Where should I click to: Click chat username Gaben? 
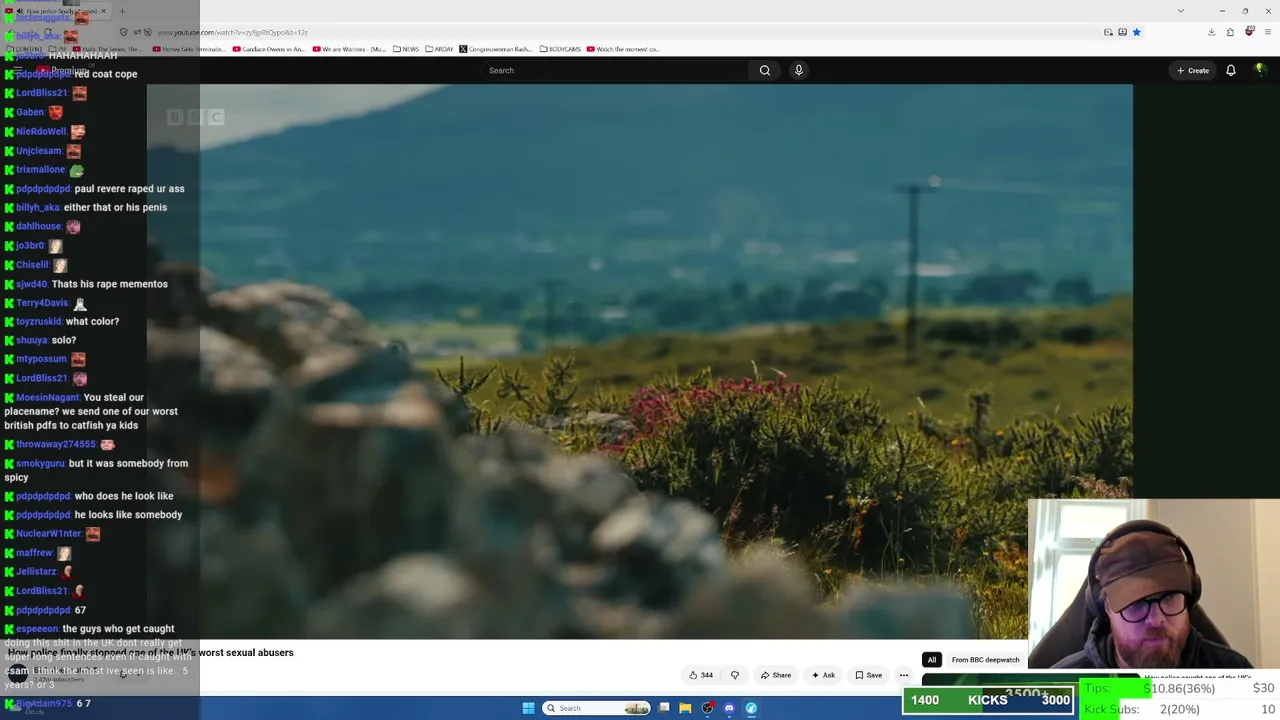[x=29, y=112]
